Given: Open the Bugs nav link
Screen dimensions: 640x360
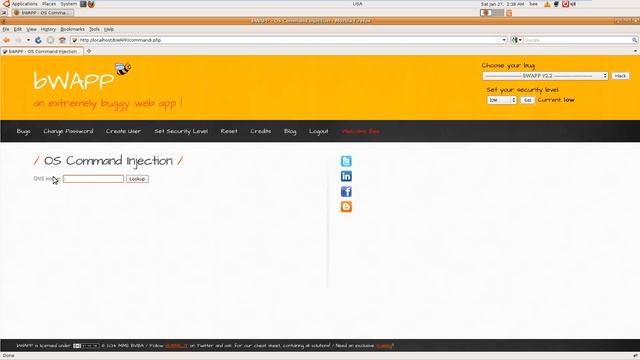Looking at the screenshot, I should (x=24, y=131).
